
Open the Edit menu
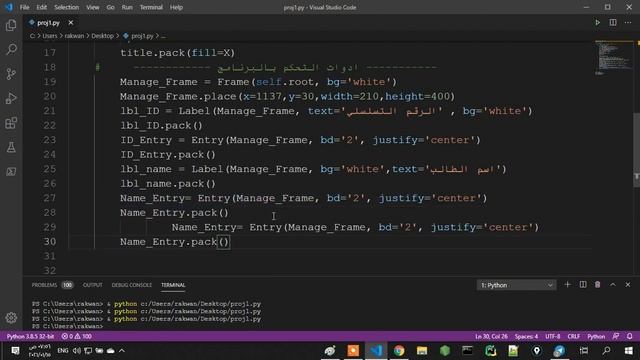click(x=41, y=7)
